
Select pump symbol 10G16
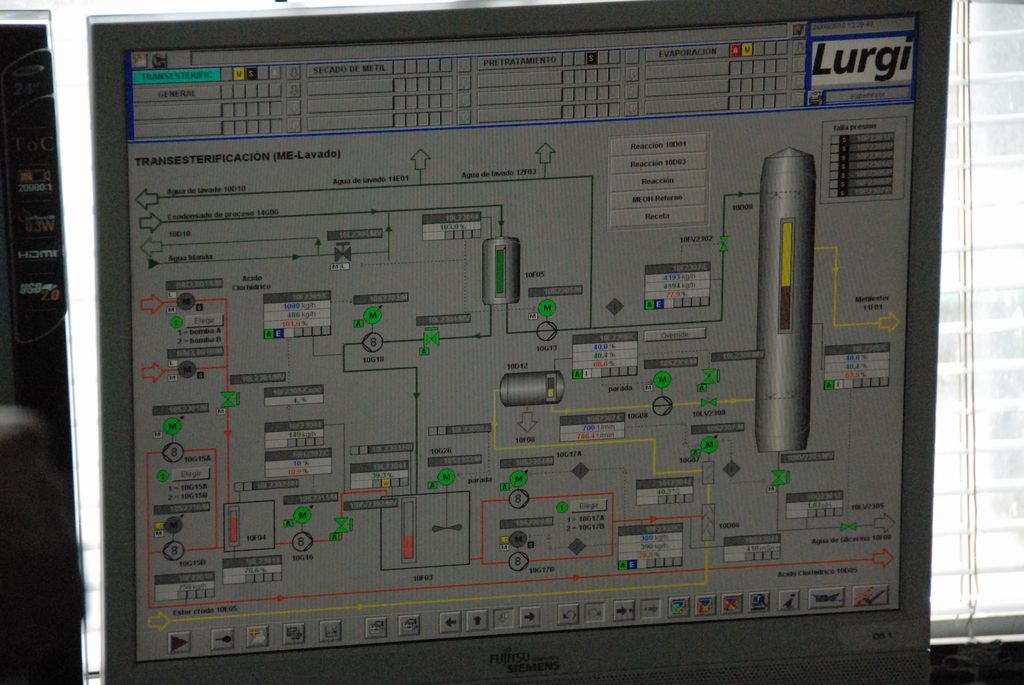pyautogui.click(x=301, y=541)
